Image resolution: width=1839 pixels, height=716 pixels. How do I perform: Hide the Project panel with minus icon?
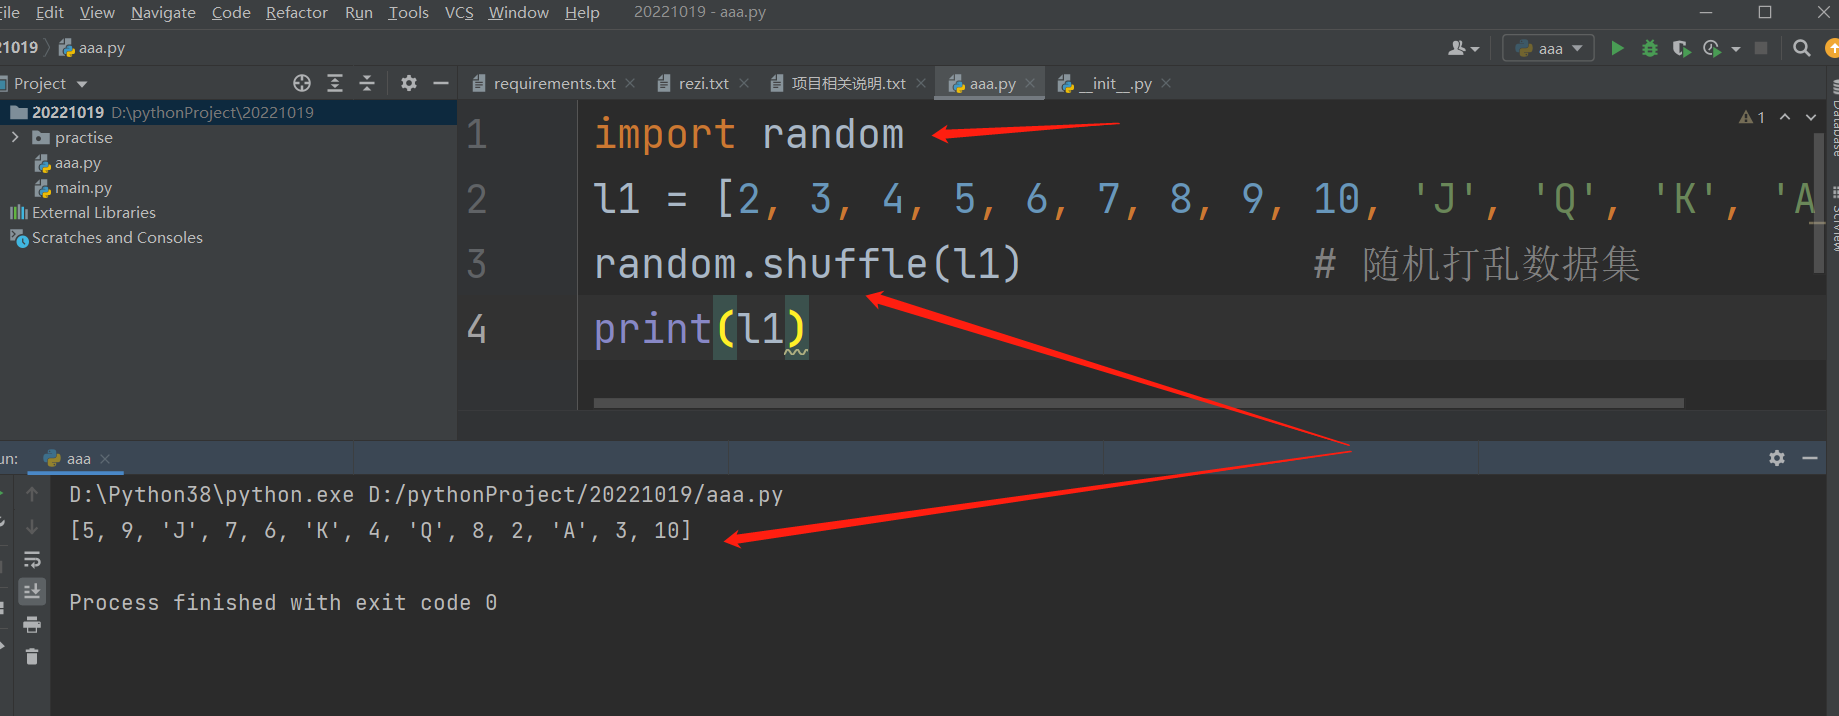click(441, 83)
